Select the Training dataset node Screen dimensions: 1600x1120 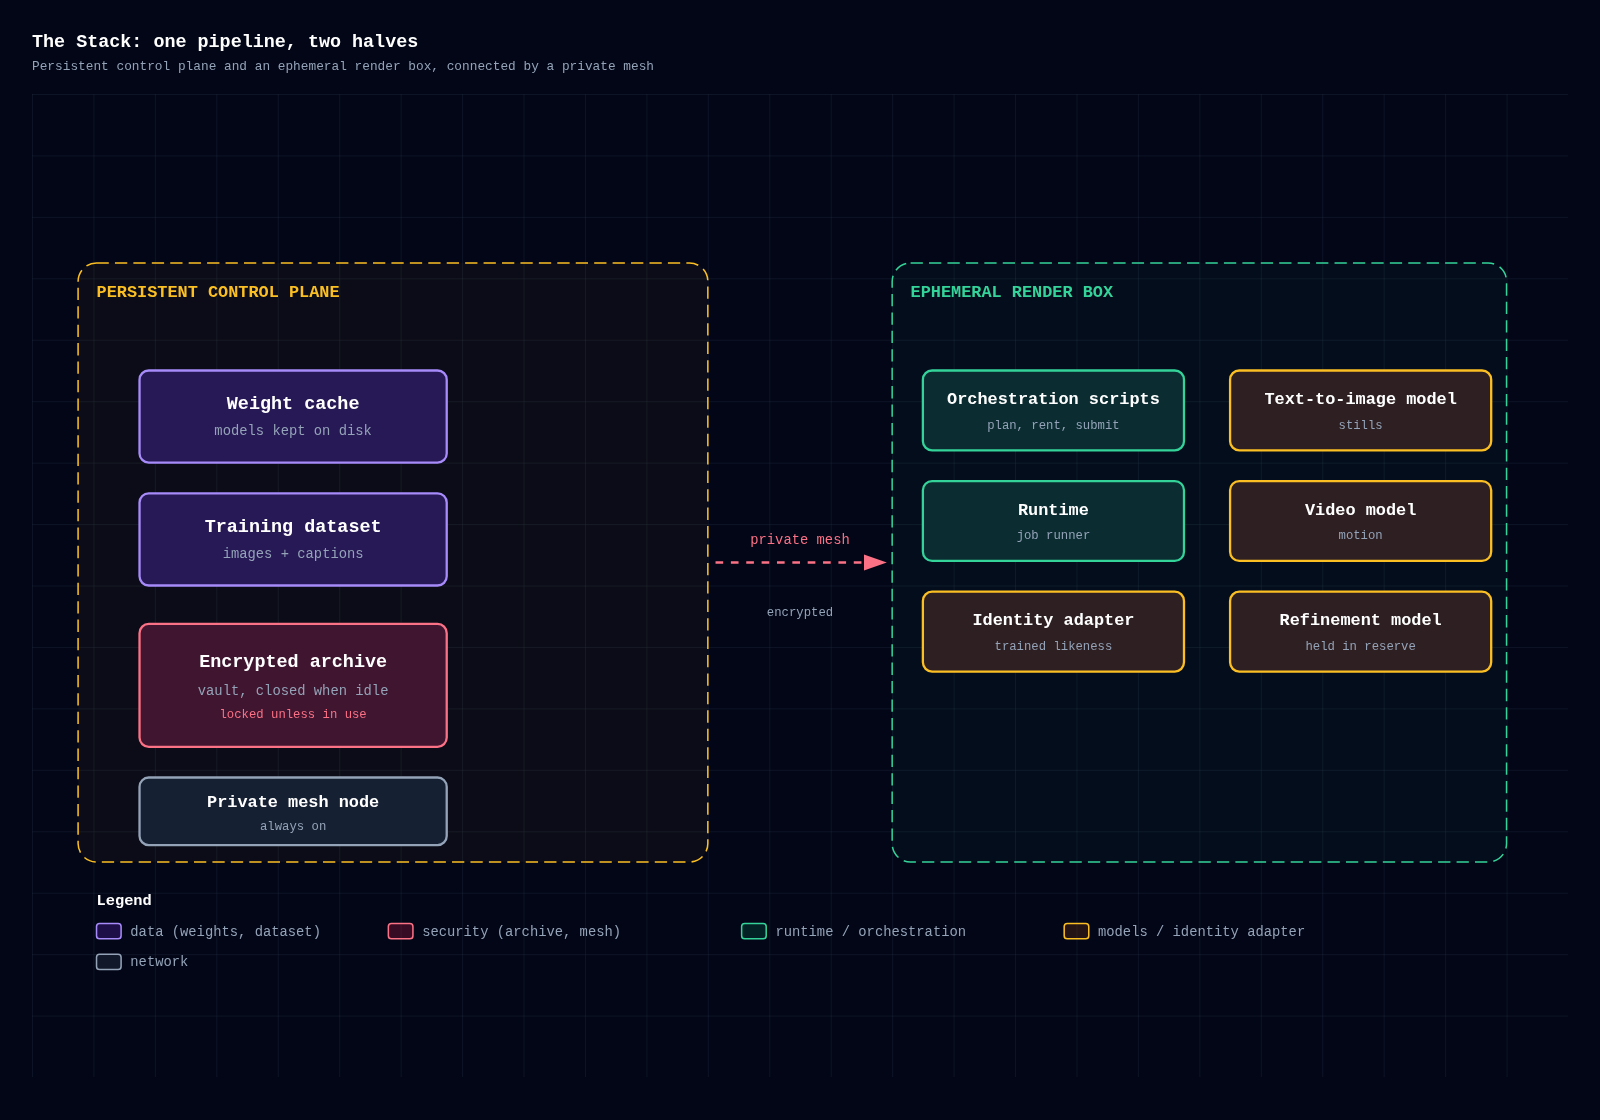pos(293,539)
